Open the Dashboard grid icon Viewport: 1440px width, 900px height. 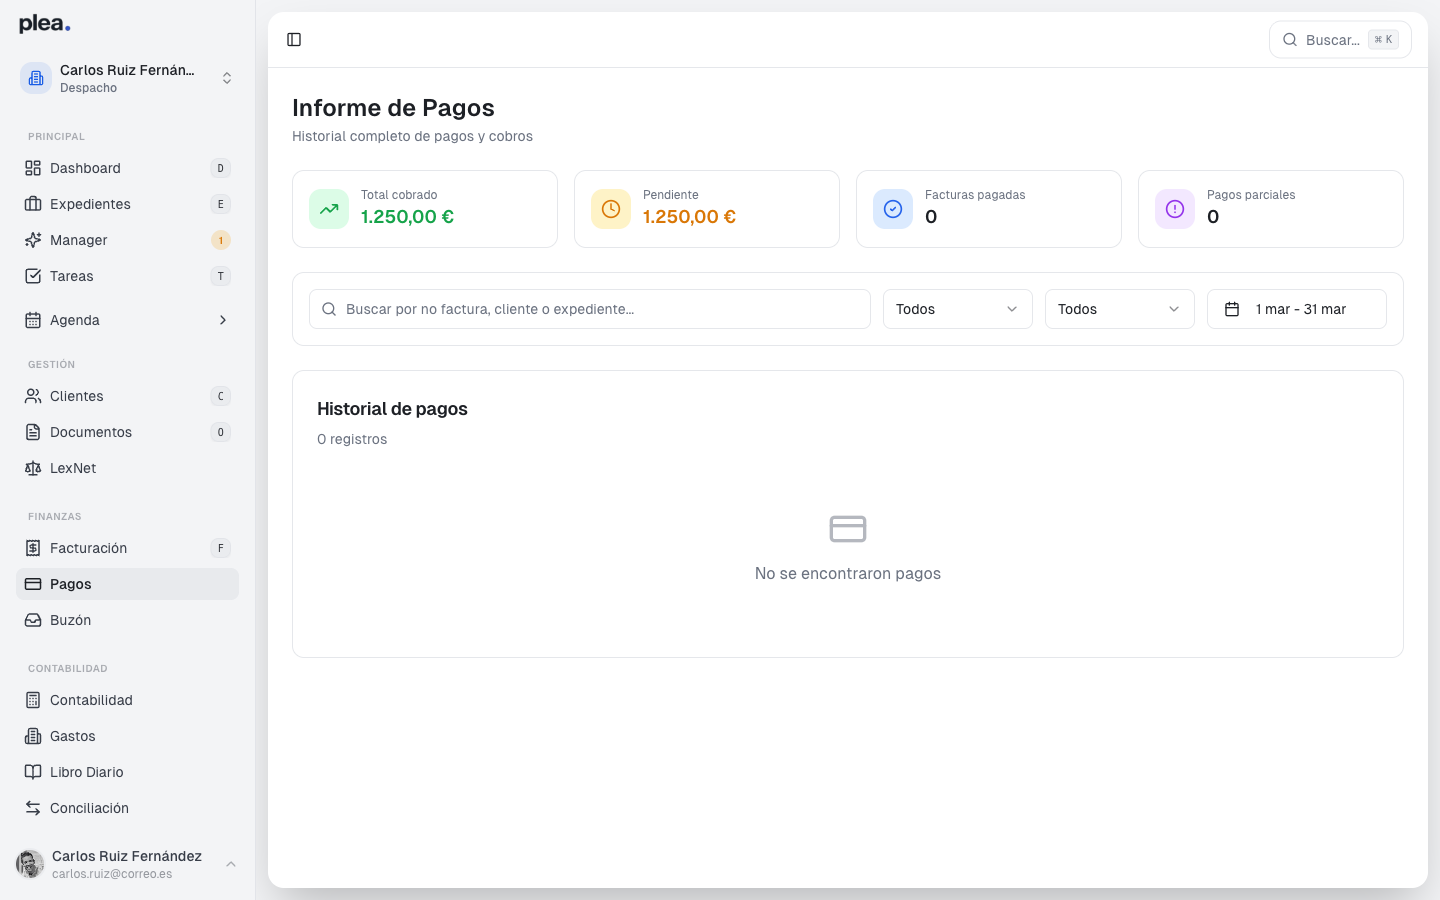click(33, 168)
